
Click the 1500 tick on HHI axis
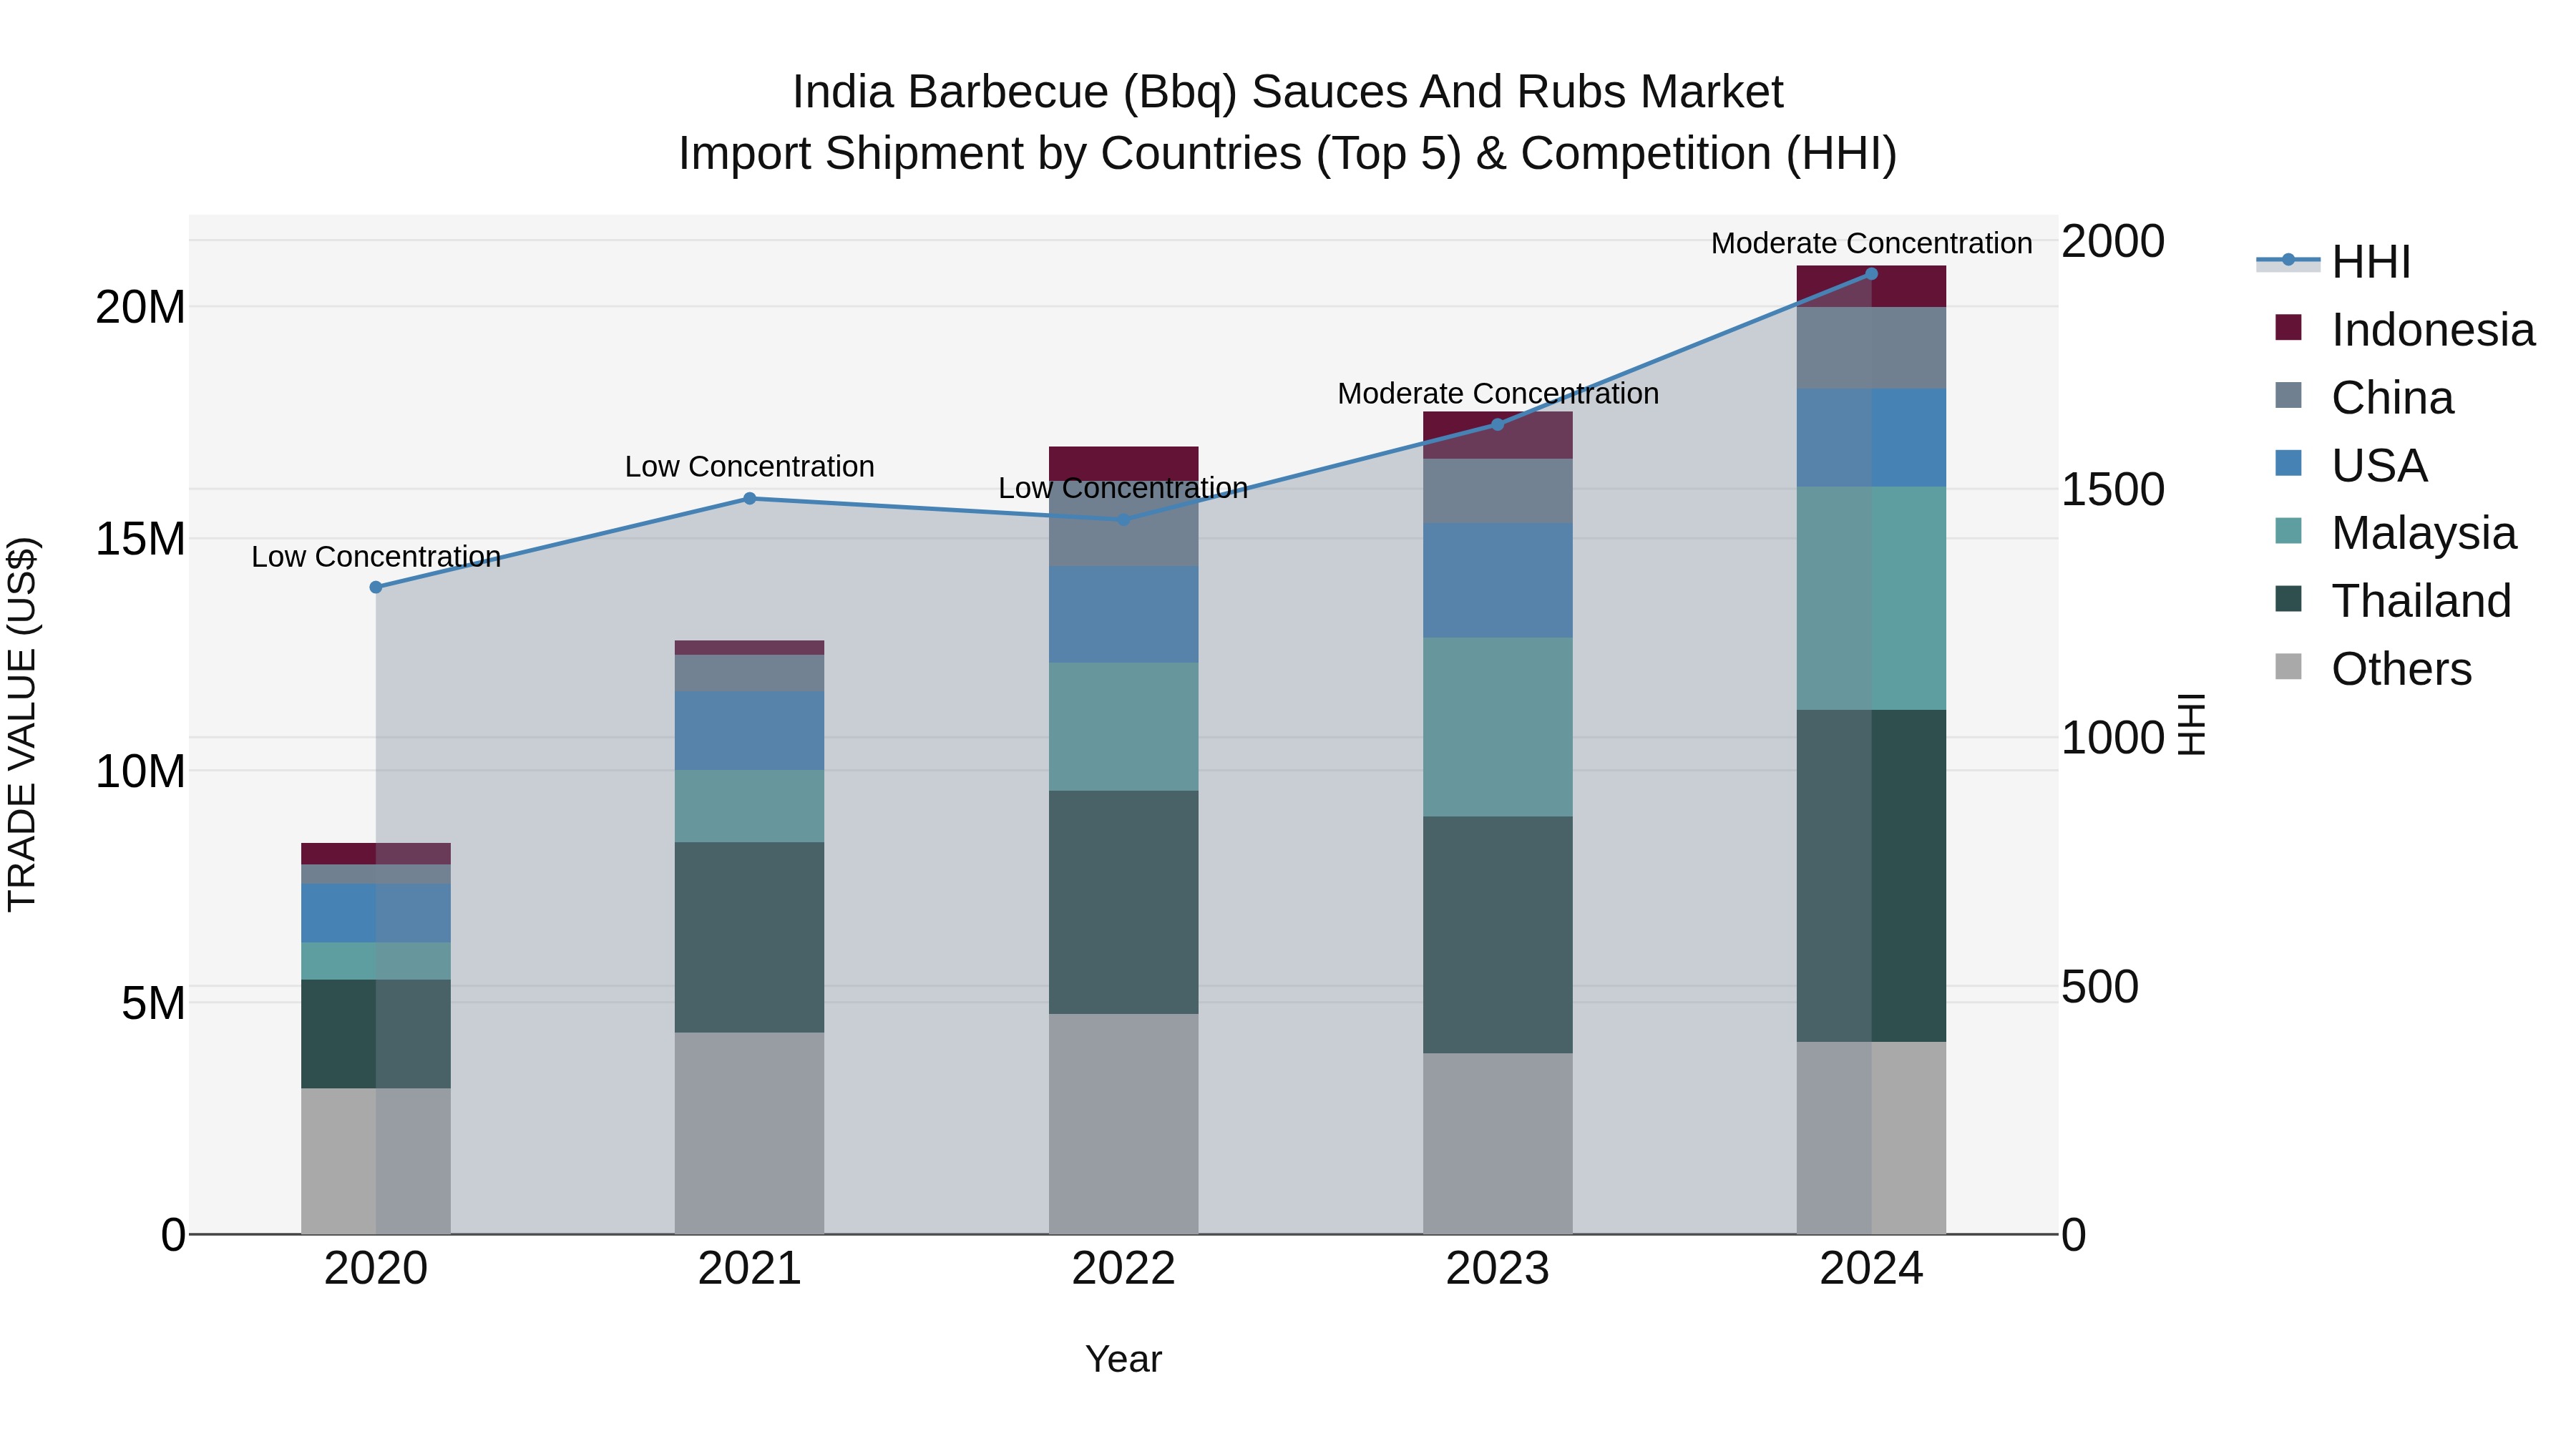point(2113,489)
